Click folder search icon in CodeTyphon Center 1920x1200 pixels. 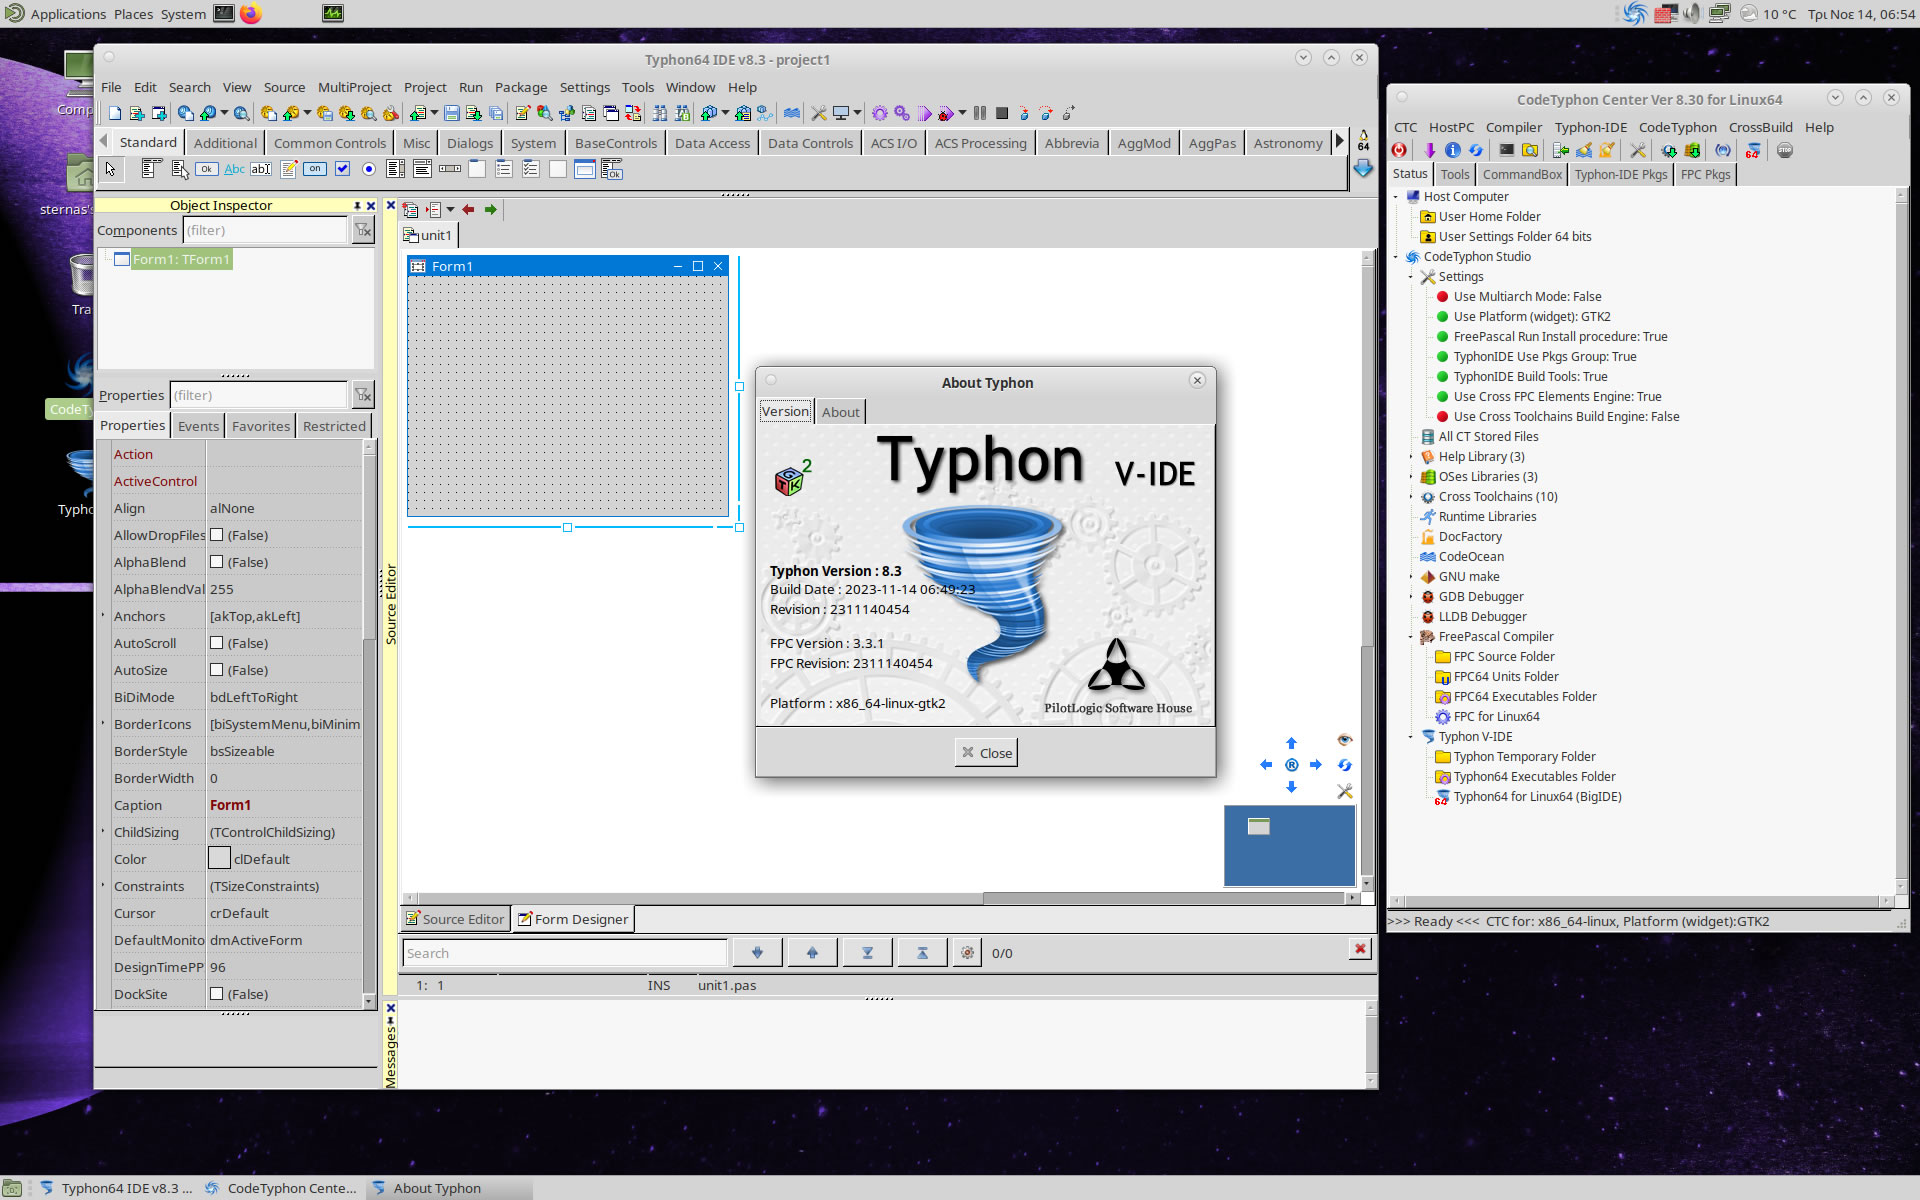coord(1530,150)
